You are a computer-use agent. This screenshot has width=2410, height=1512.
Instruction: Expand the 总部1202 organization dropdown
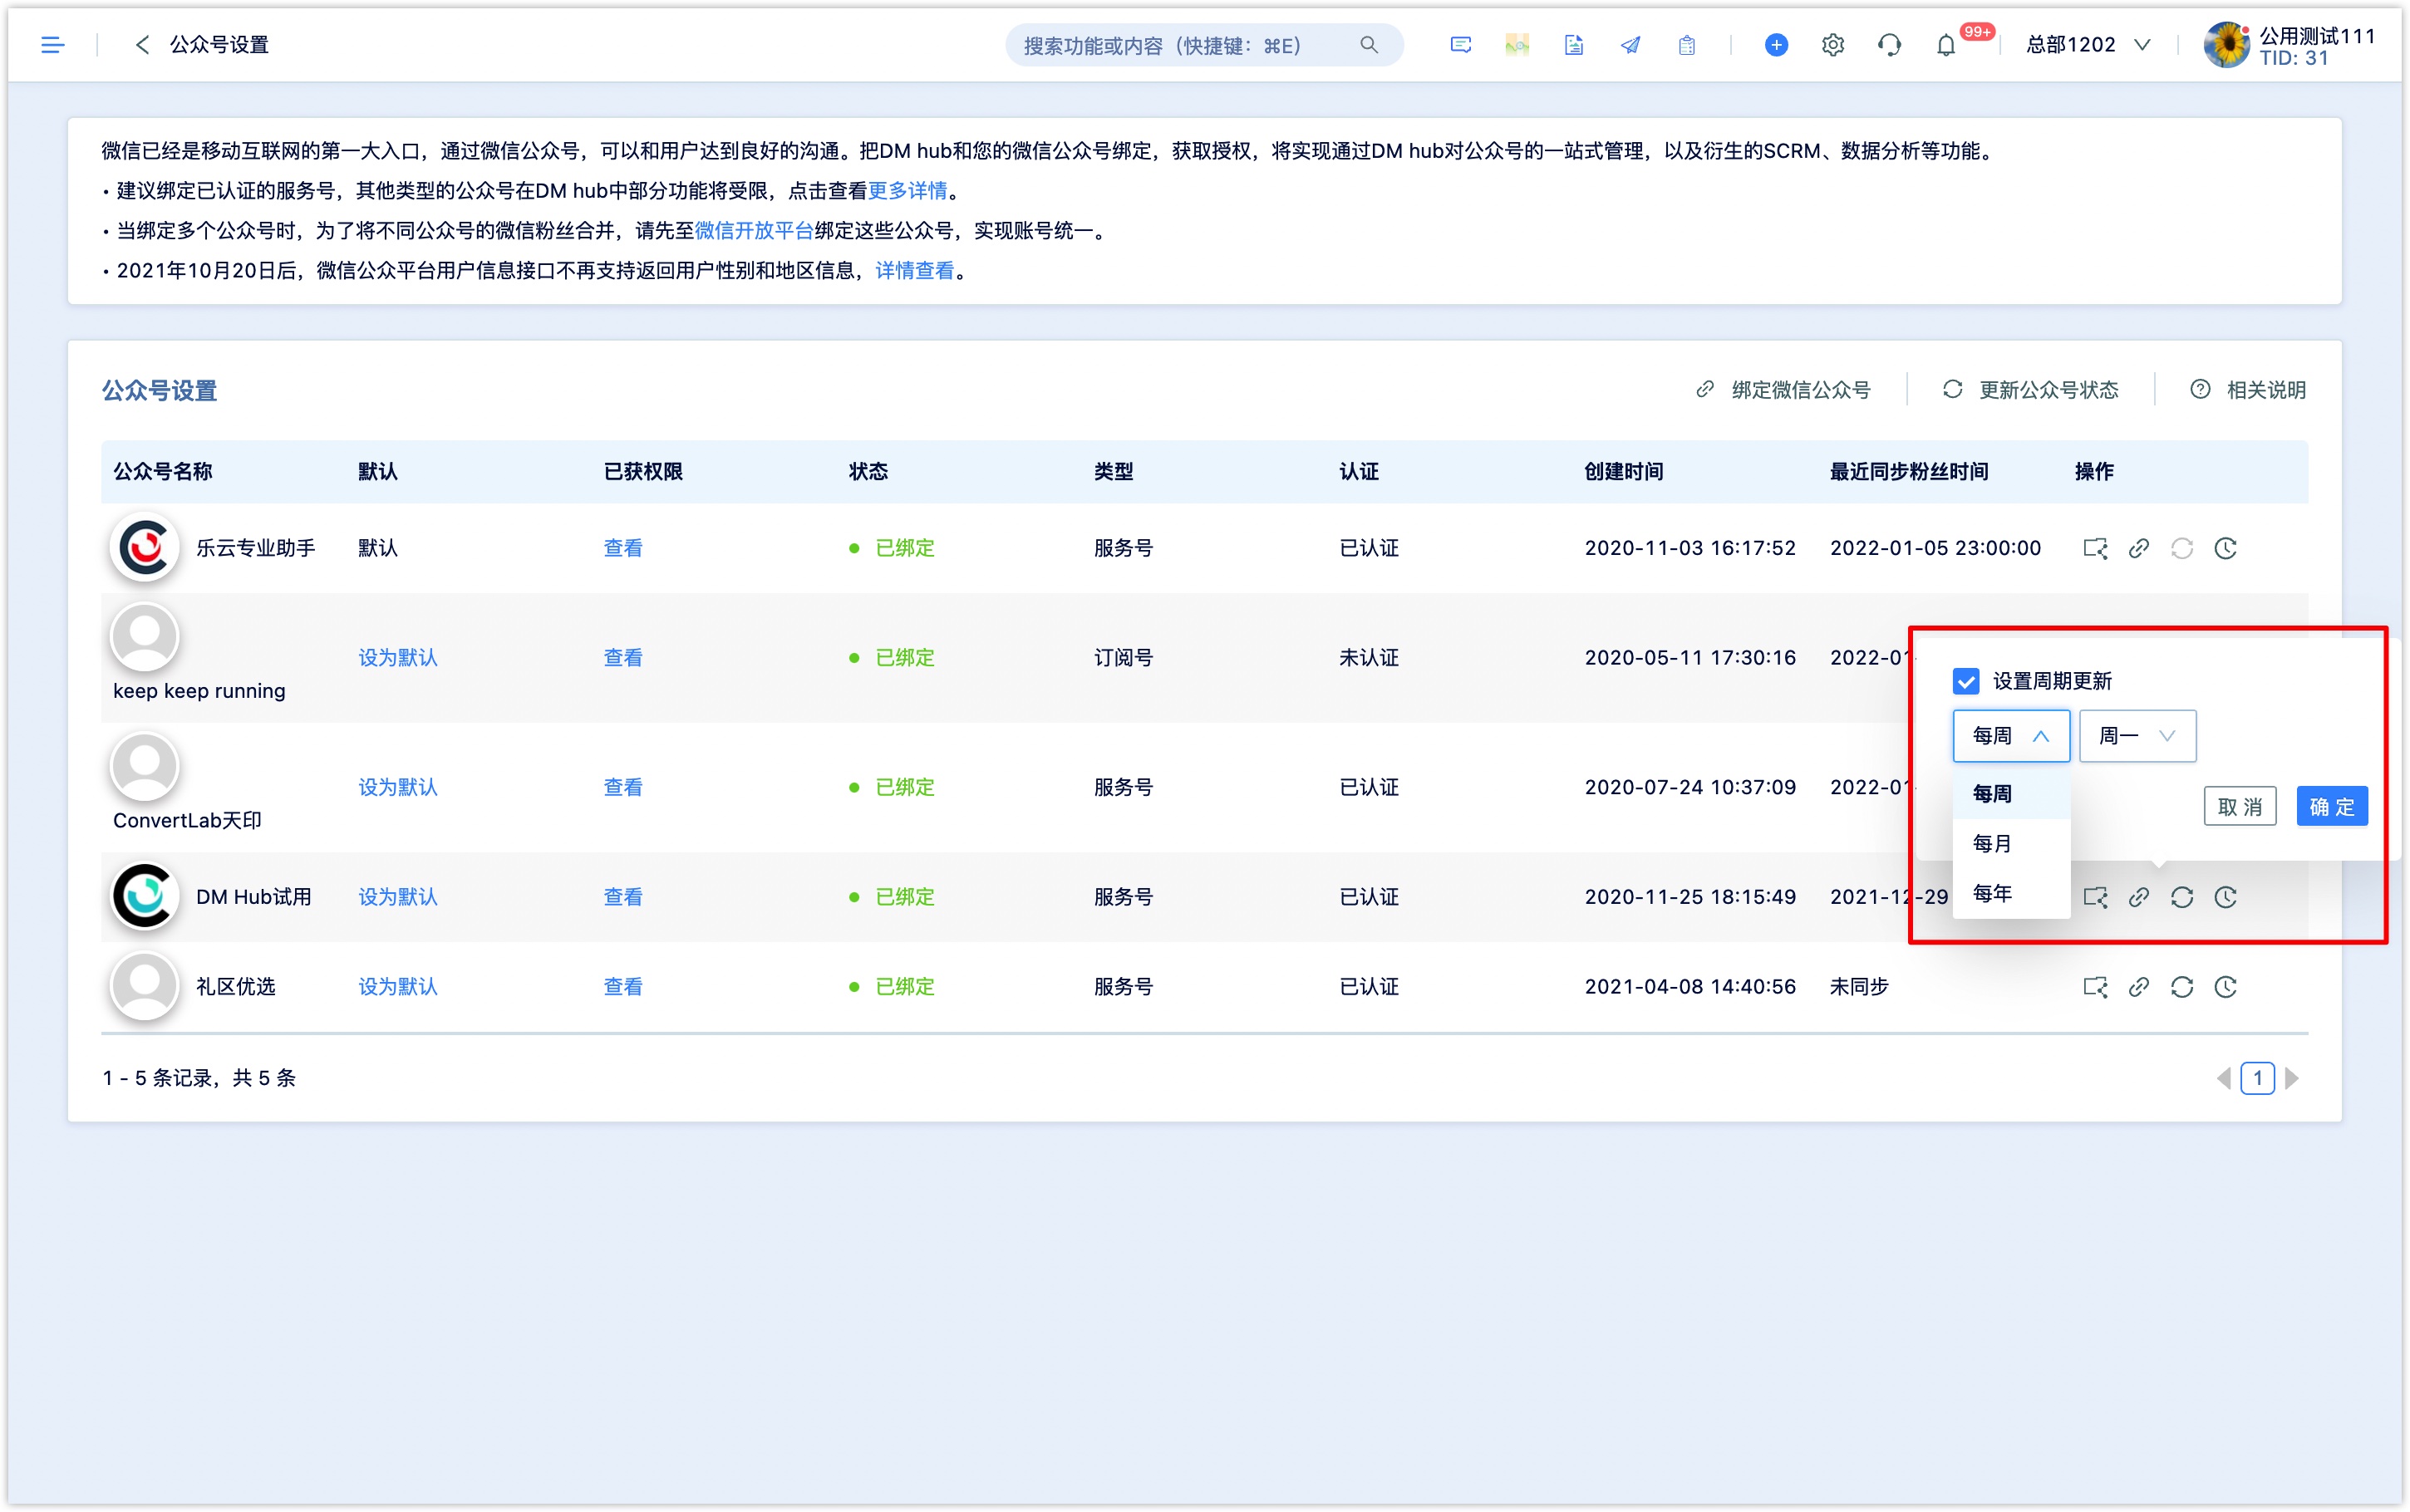coord(2087,45)
